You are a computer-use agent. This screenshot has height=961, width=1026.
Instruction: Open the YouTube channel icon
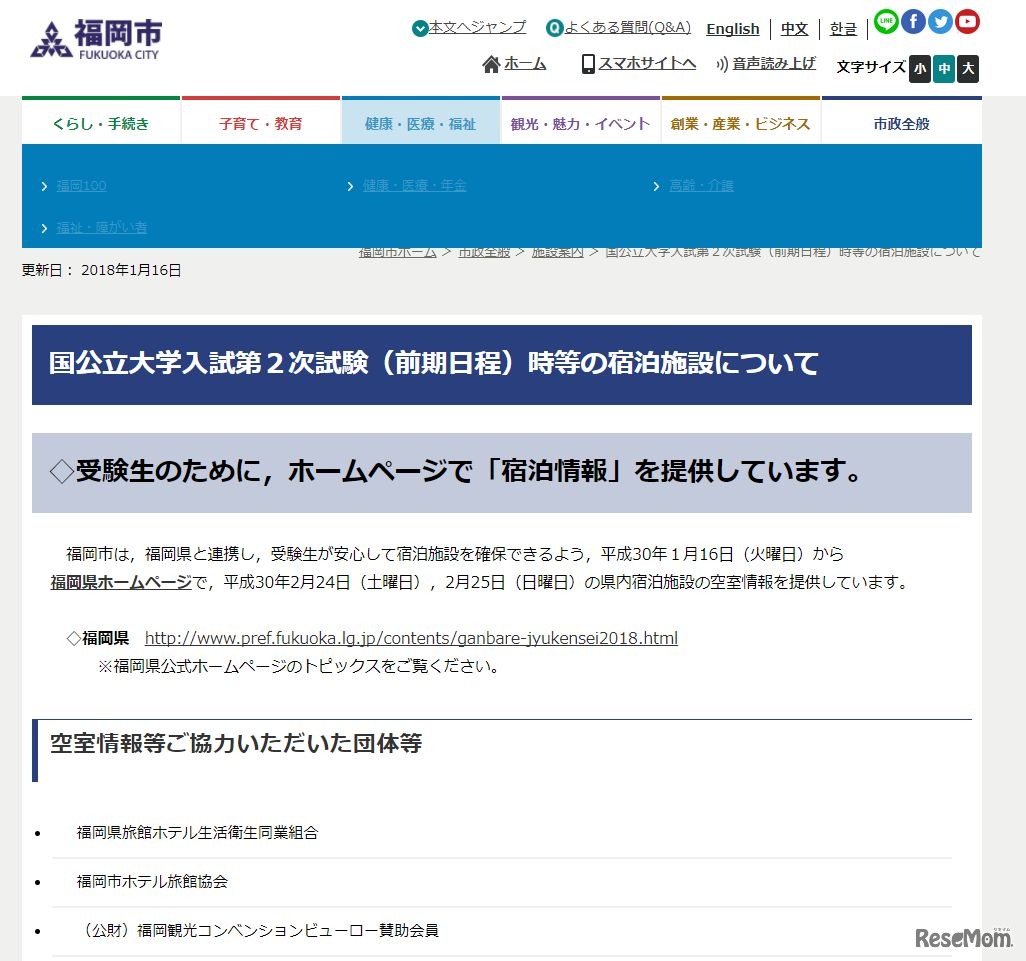coord(967,21)
